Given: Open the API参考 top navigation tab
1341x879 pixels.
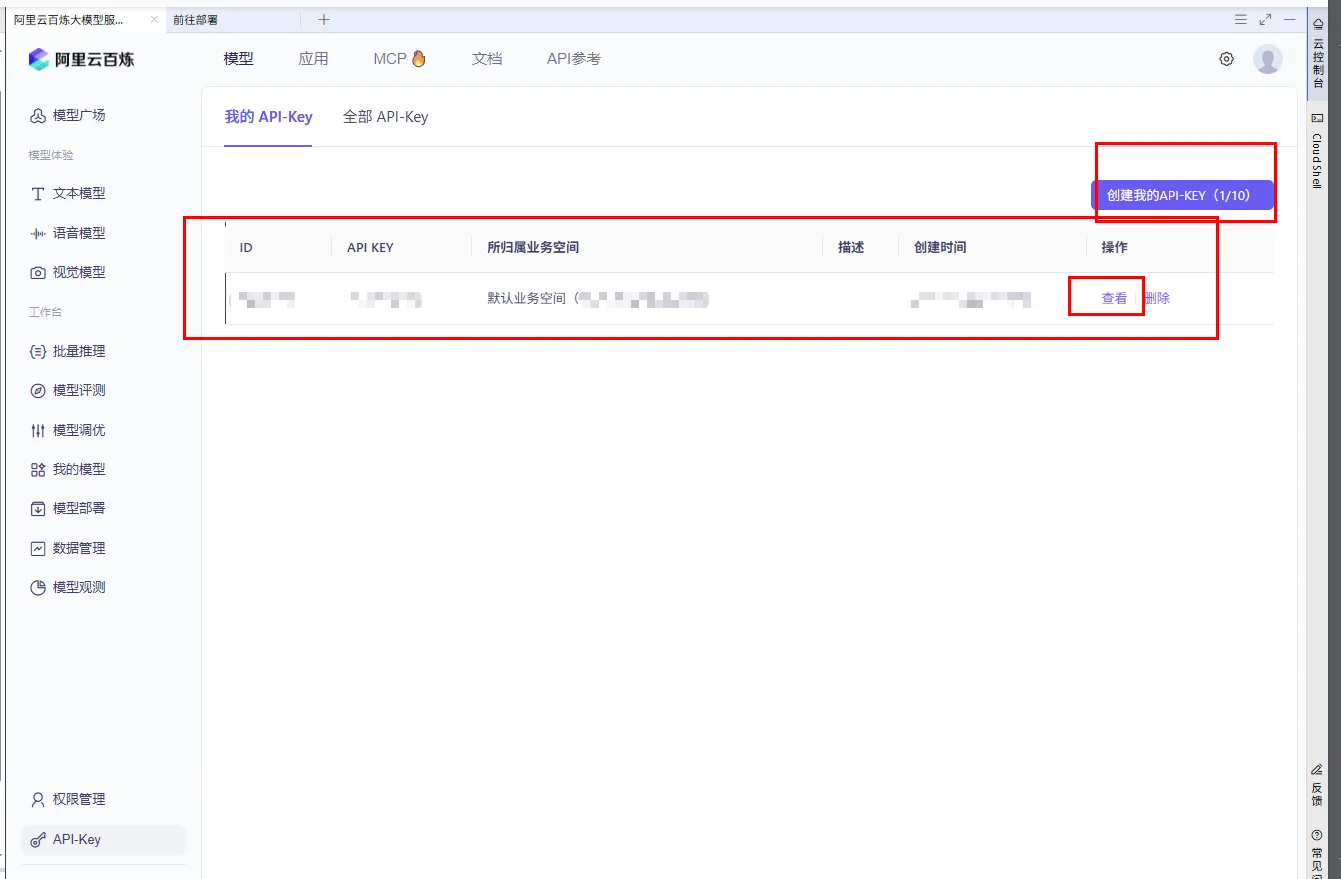Looking at the screenshot, I should (x=574, y=59).
